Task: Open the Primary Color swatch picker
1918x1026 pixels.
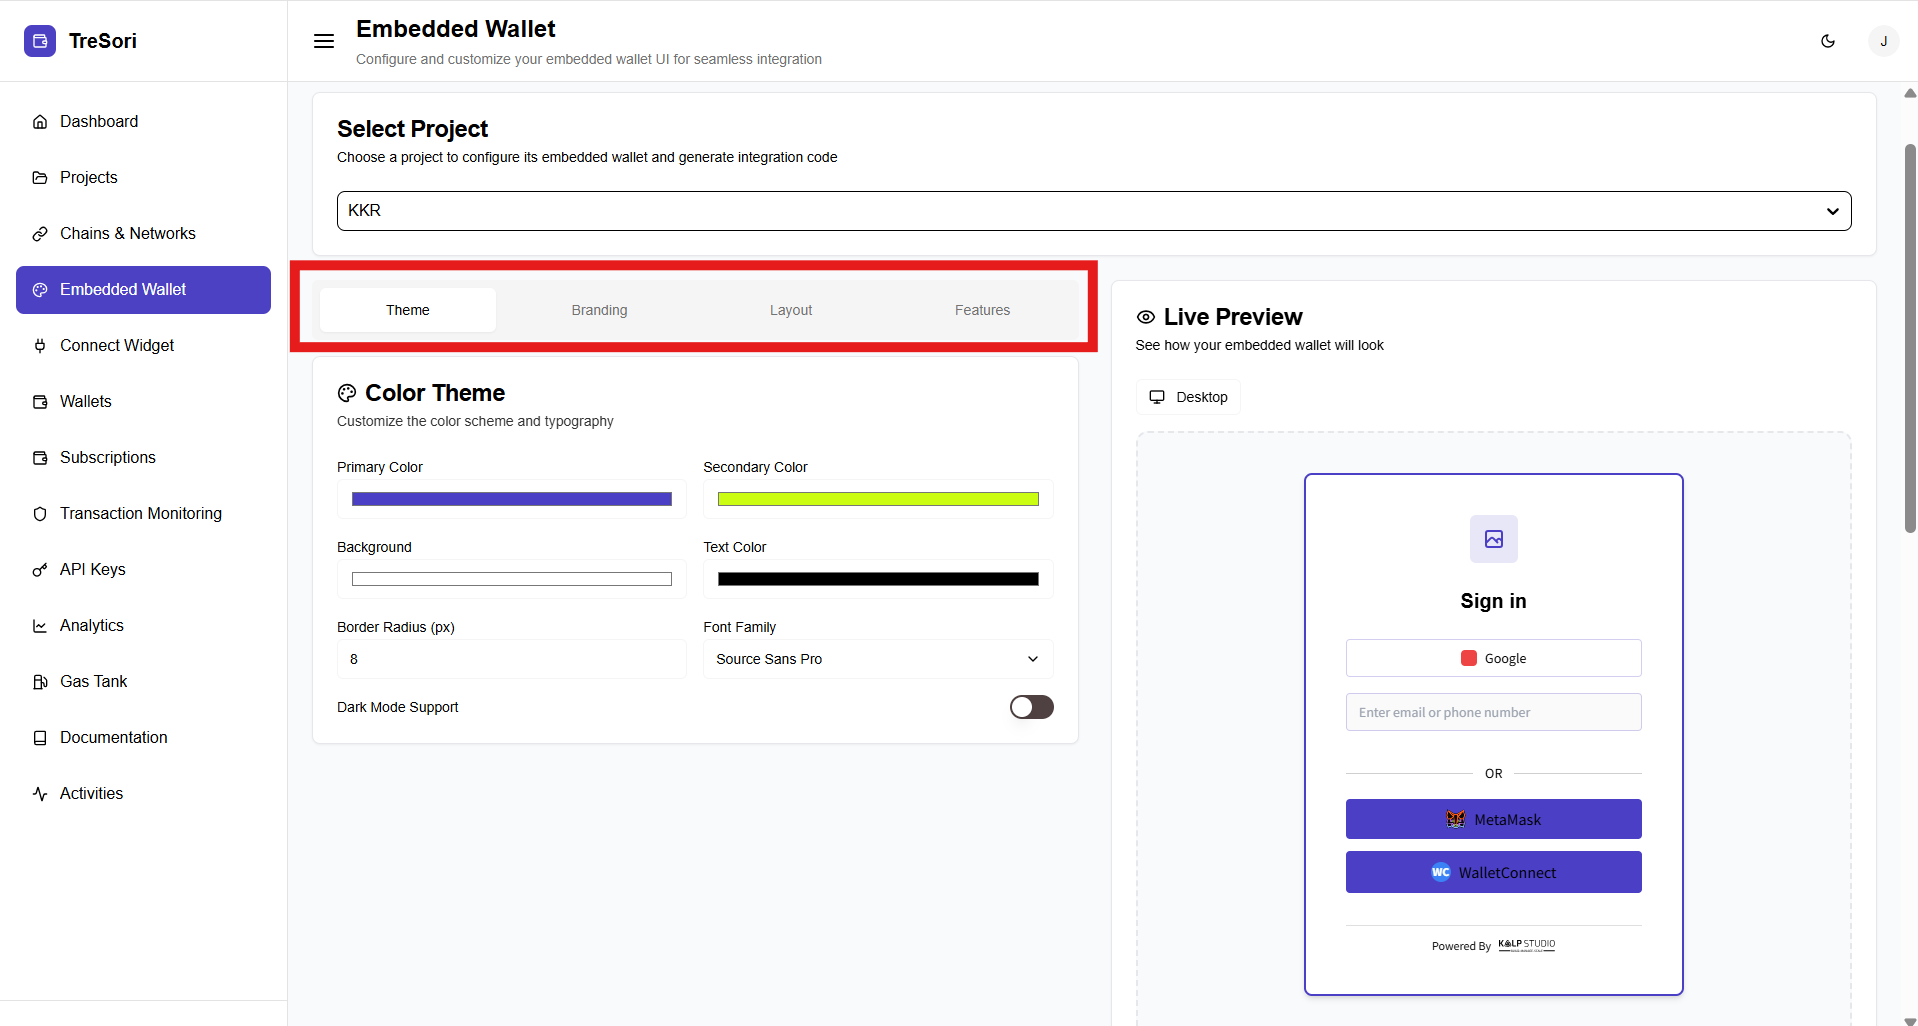Action: [511, 499]
